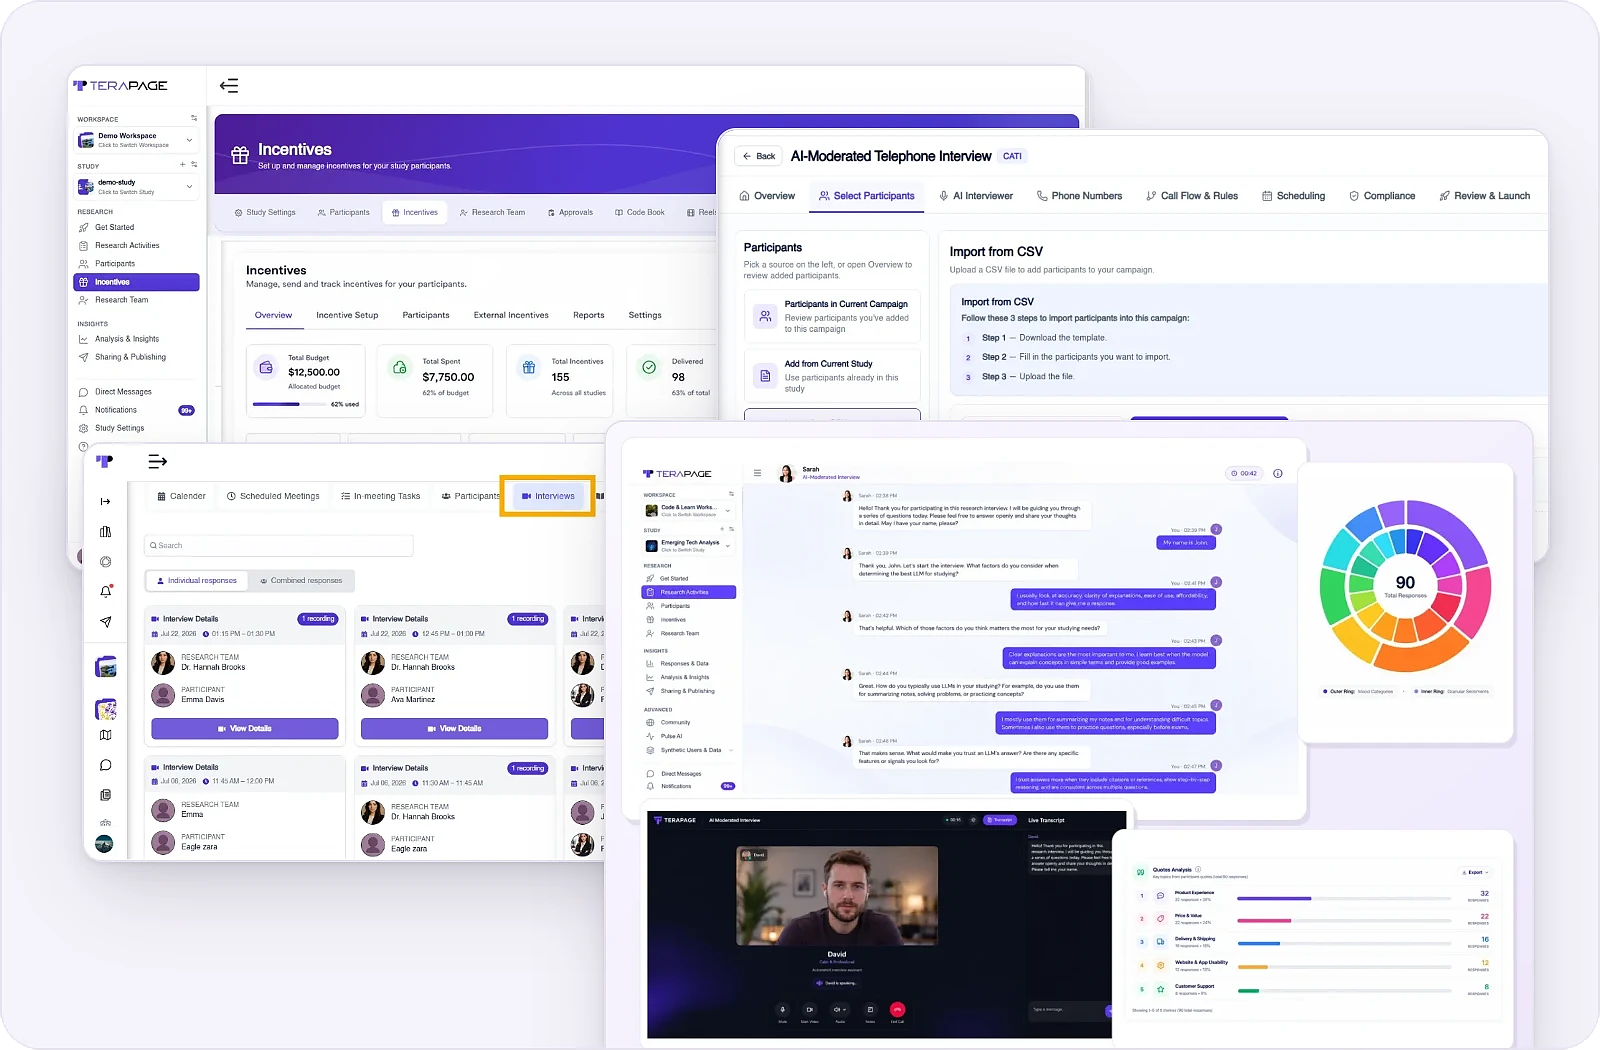This screenshot has height=1050, width=1600.
Task: Open user avatar at bottom of collapsed sidebar
Action: tap(105, 844)
